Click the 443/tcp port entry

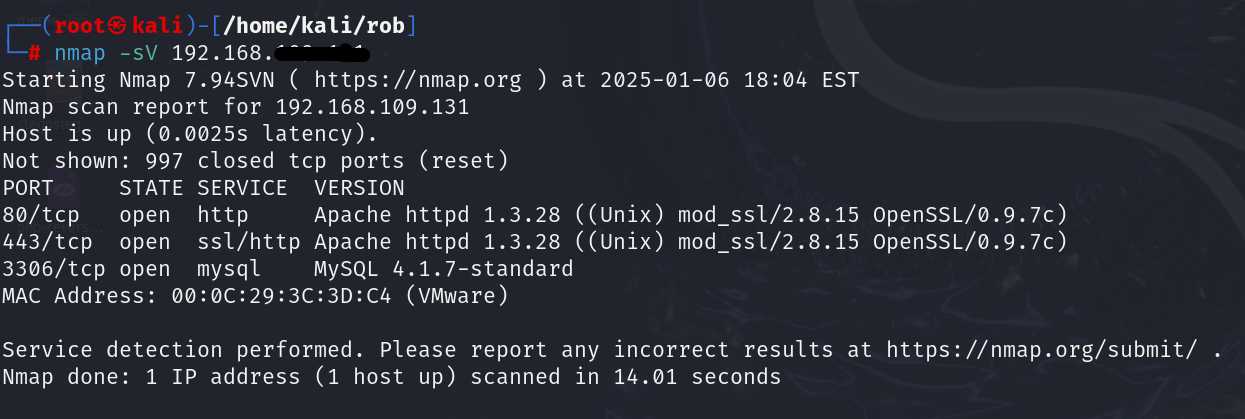click(42, 241)
